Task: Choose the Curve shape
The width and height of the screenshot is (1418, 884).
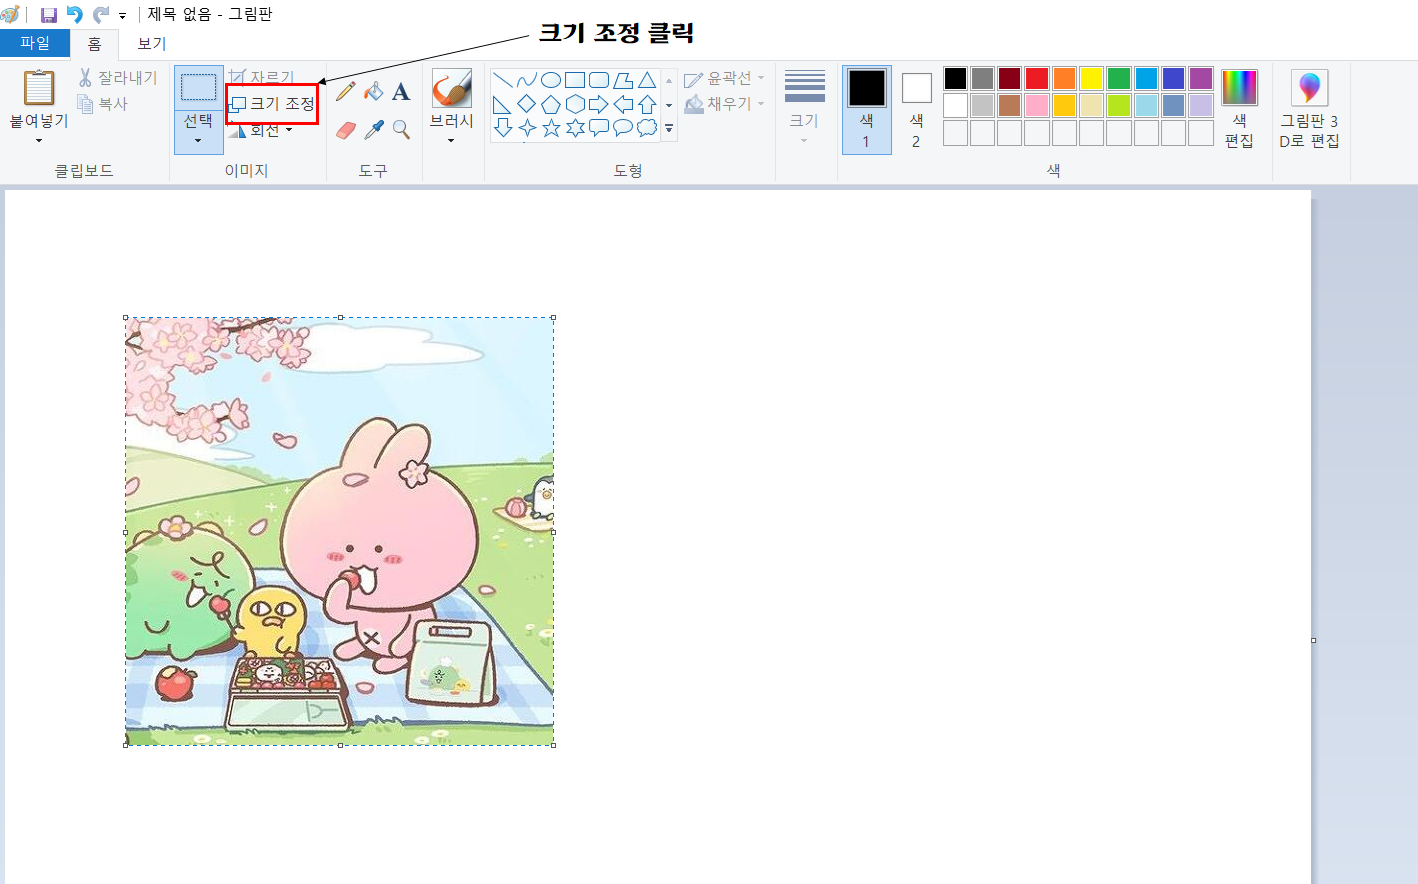Action: pyautogui.click(x=527, y=80)
